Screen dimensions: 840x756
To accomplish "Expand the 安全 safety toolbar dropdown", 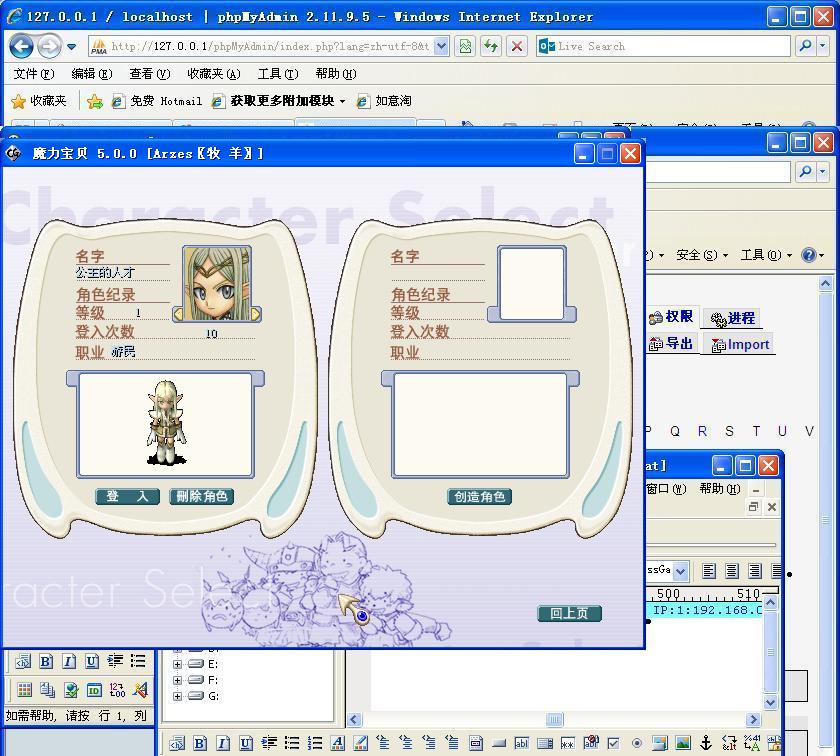I will click(701, 255).
